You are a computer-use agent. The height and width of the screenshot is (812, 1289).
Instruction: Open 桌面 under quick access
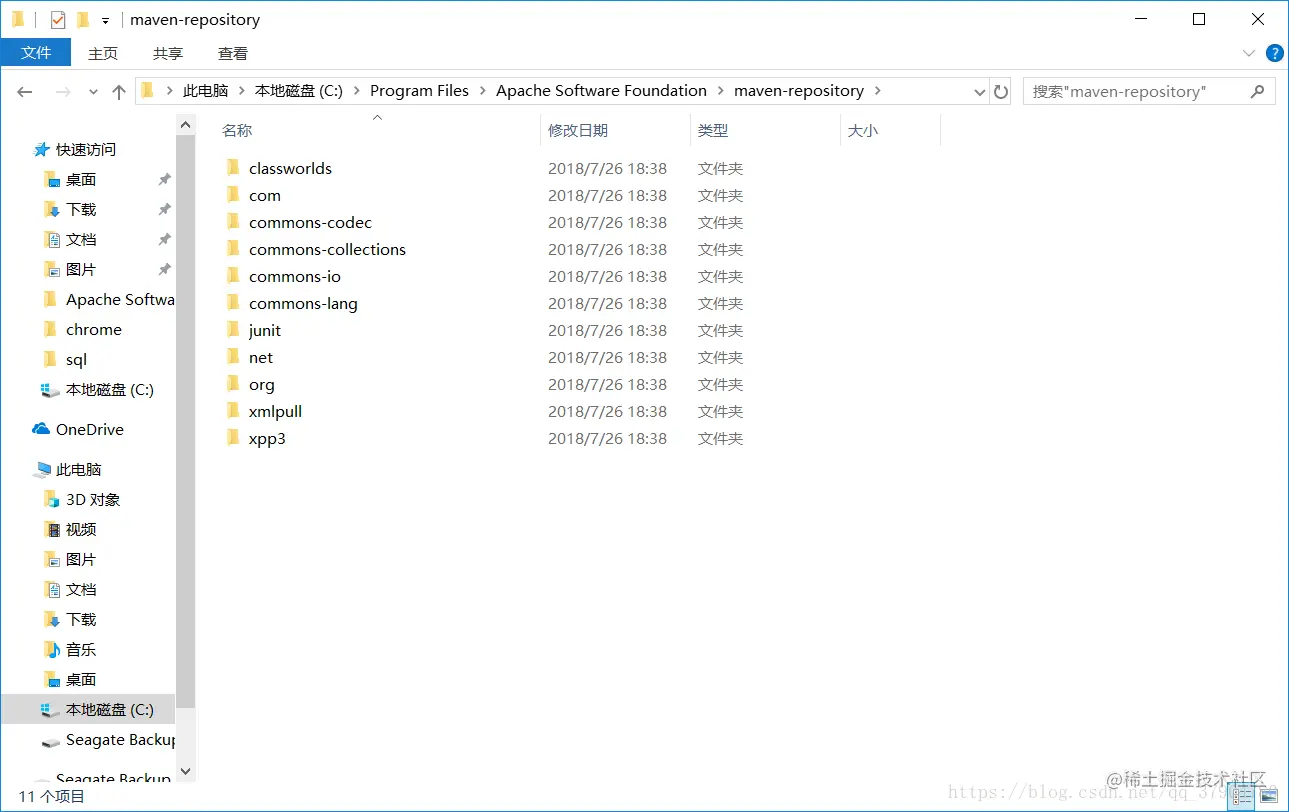point(81,179)
